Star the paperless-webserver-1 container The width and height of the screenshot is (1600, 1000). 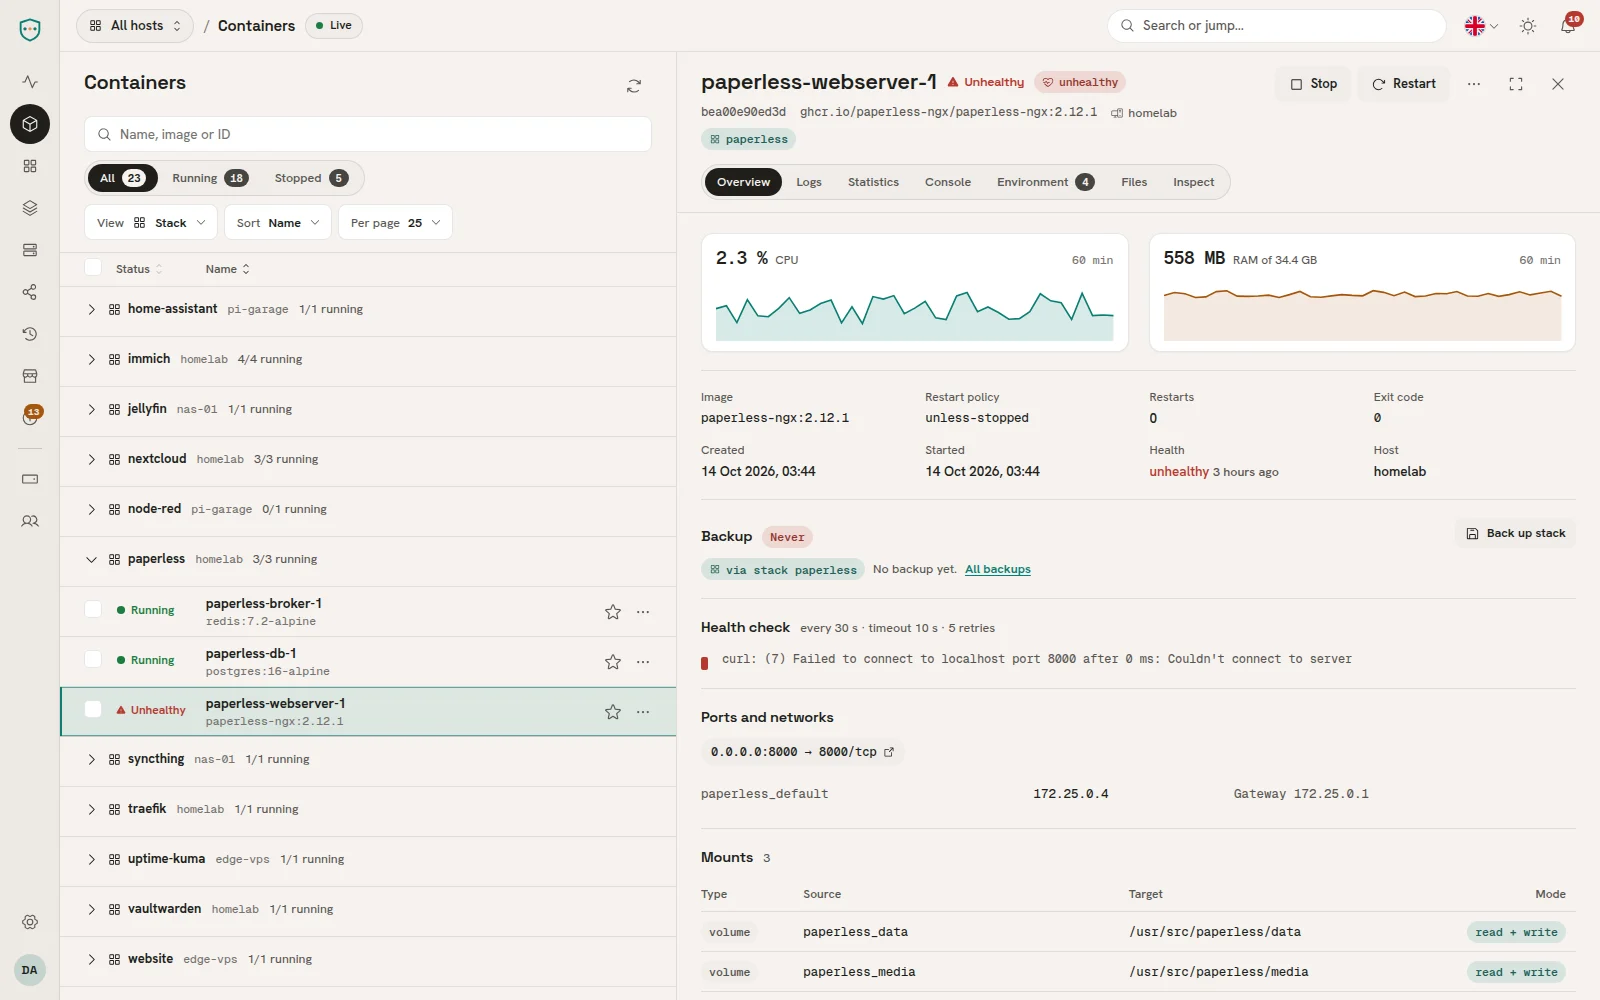pyautogui.click(x=613, y=712)
